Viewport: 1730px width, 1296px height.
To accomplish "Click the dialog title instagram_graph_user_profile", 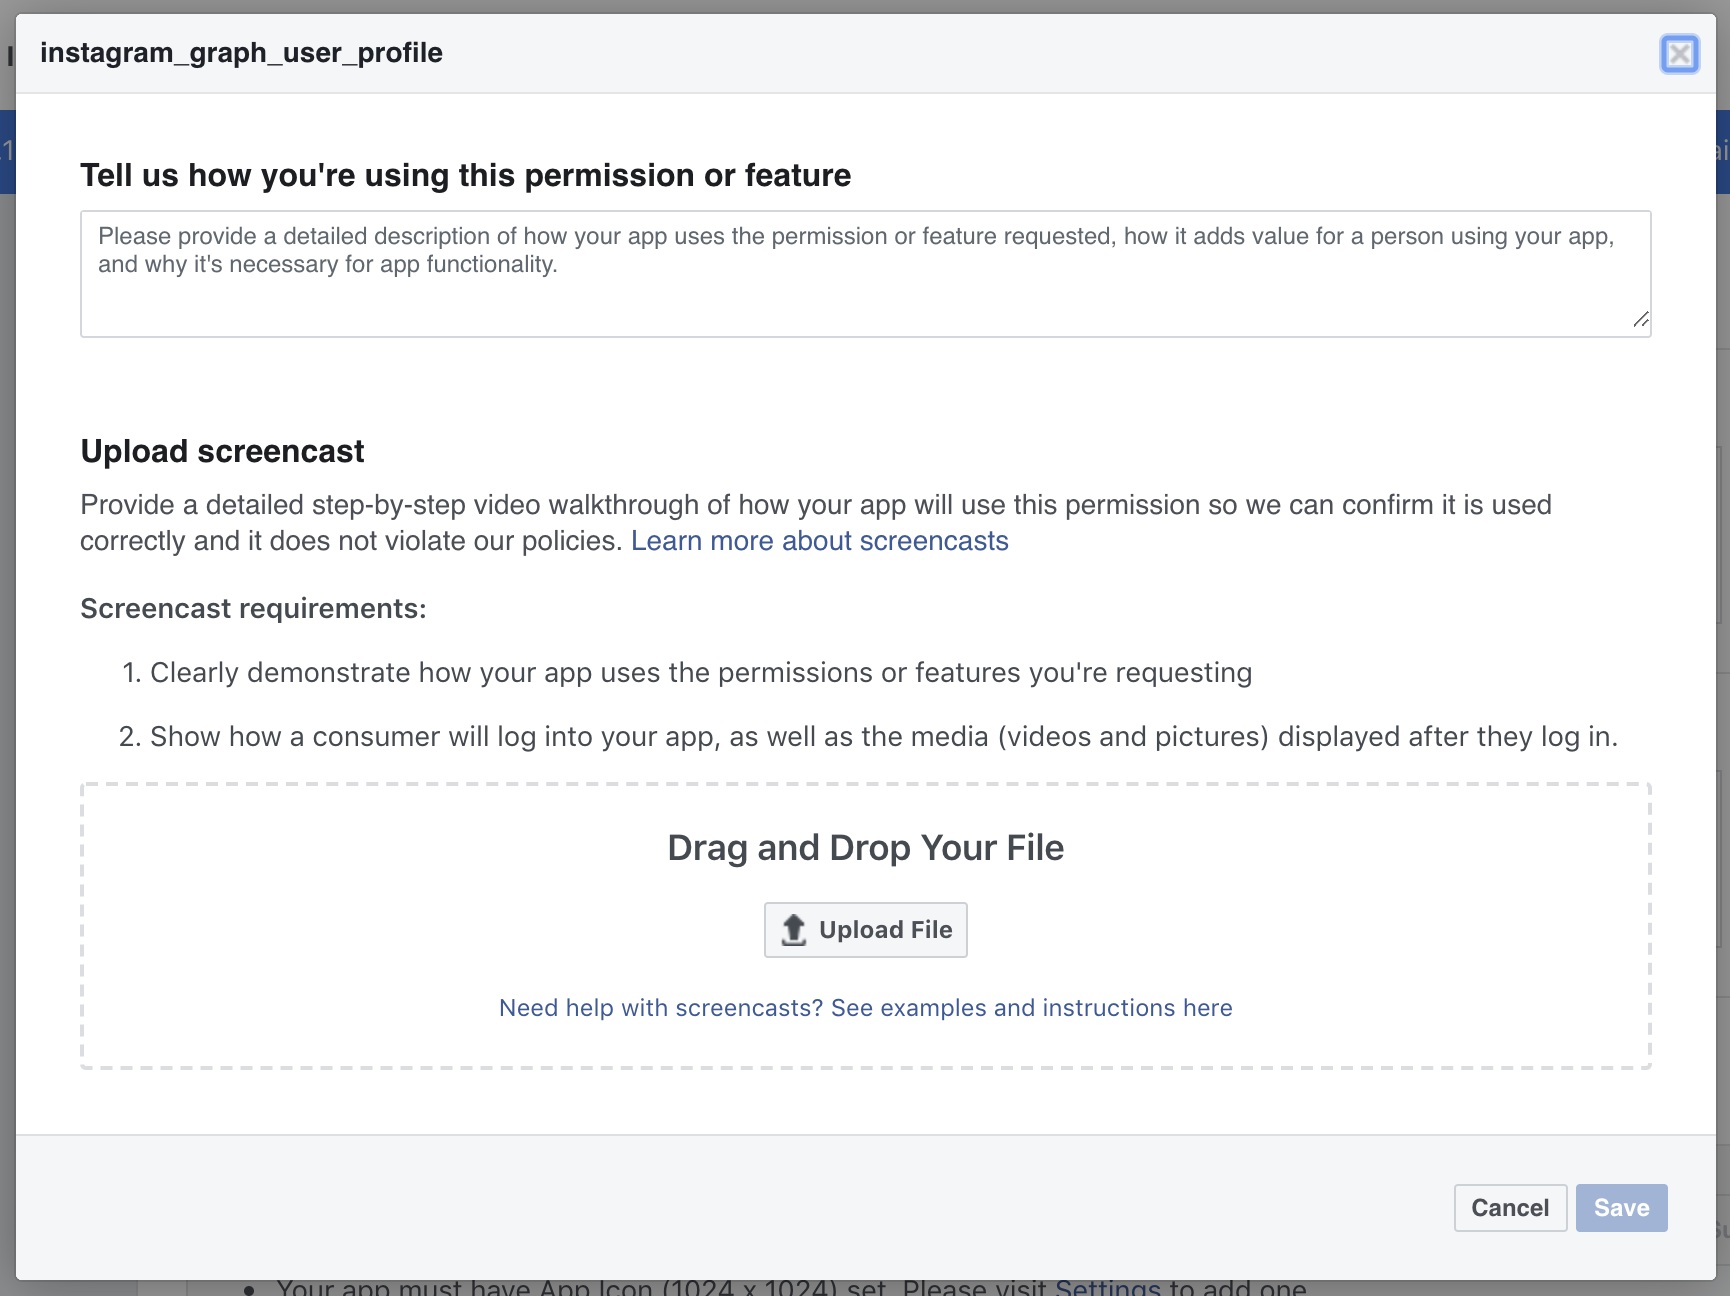I will coord(241,53).
